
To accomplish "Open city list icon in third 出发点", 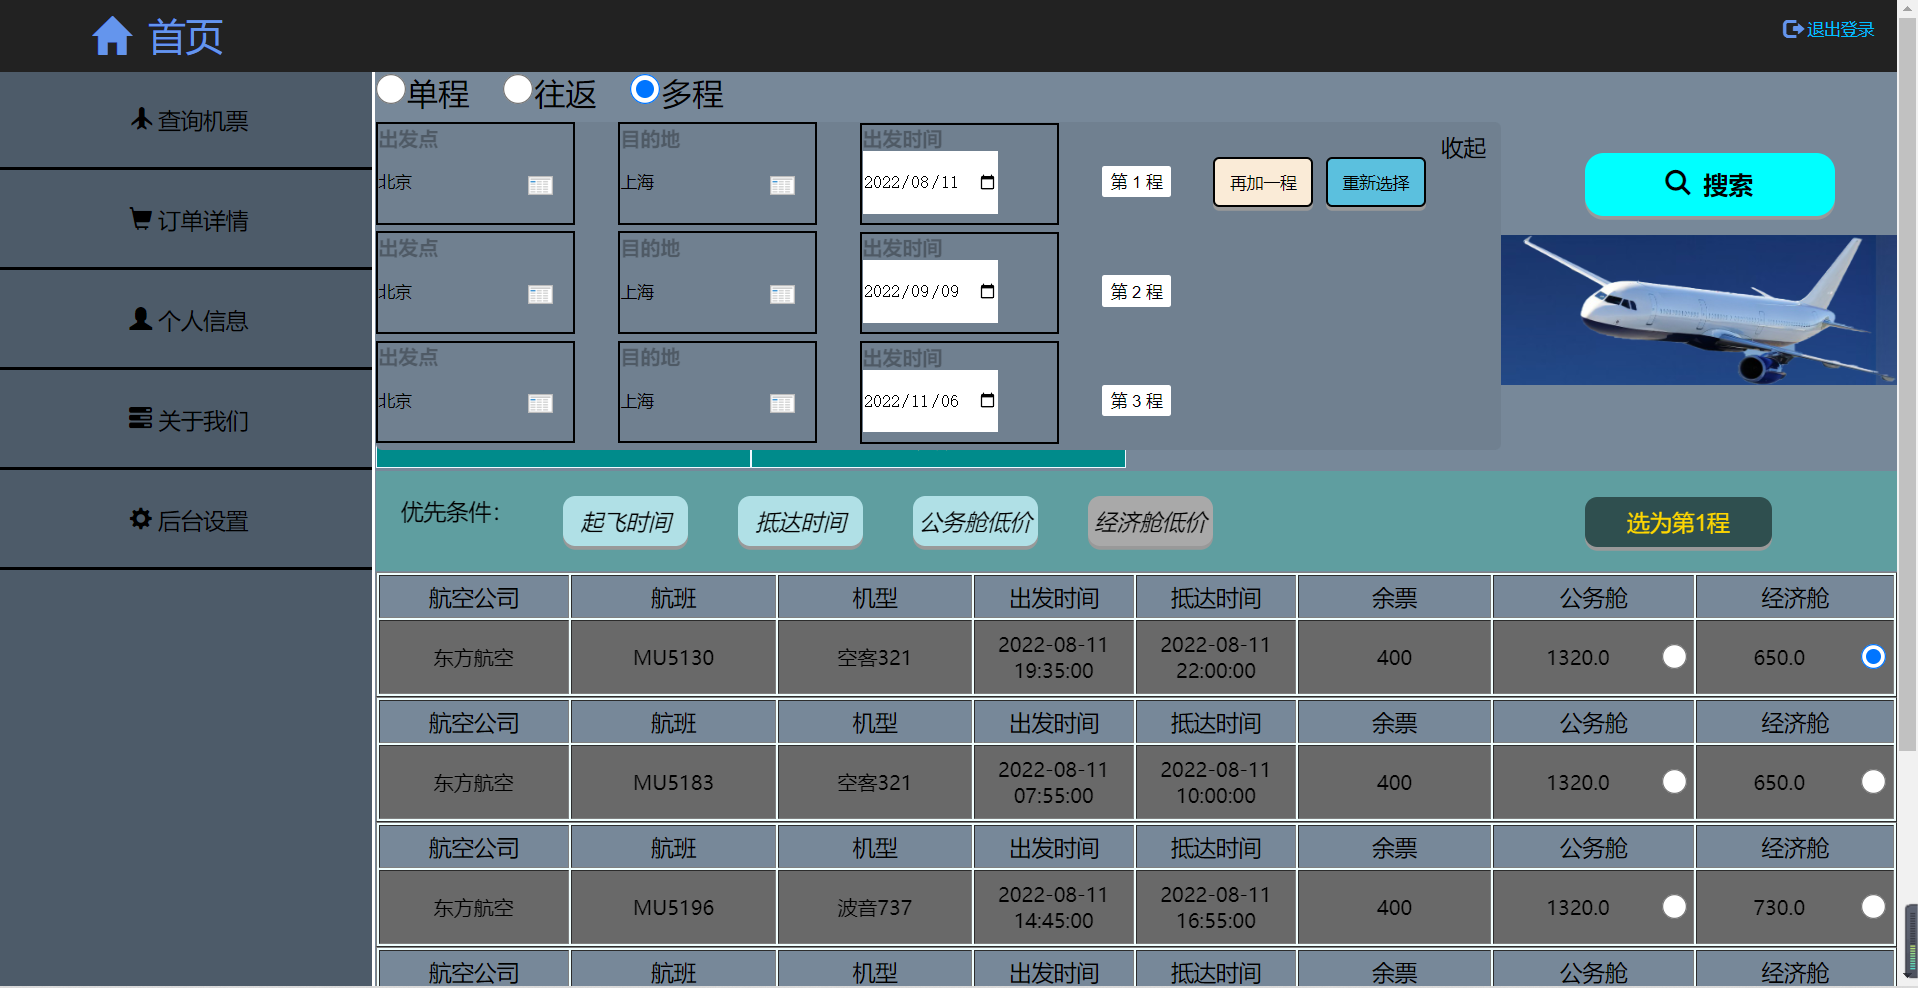I will [540, 403].
